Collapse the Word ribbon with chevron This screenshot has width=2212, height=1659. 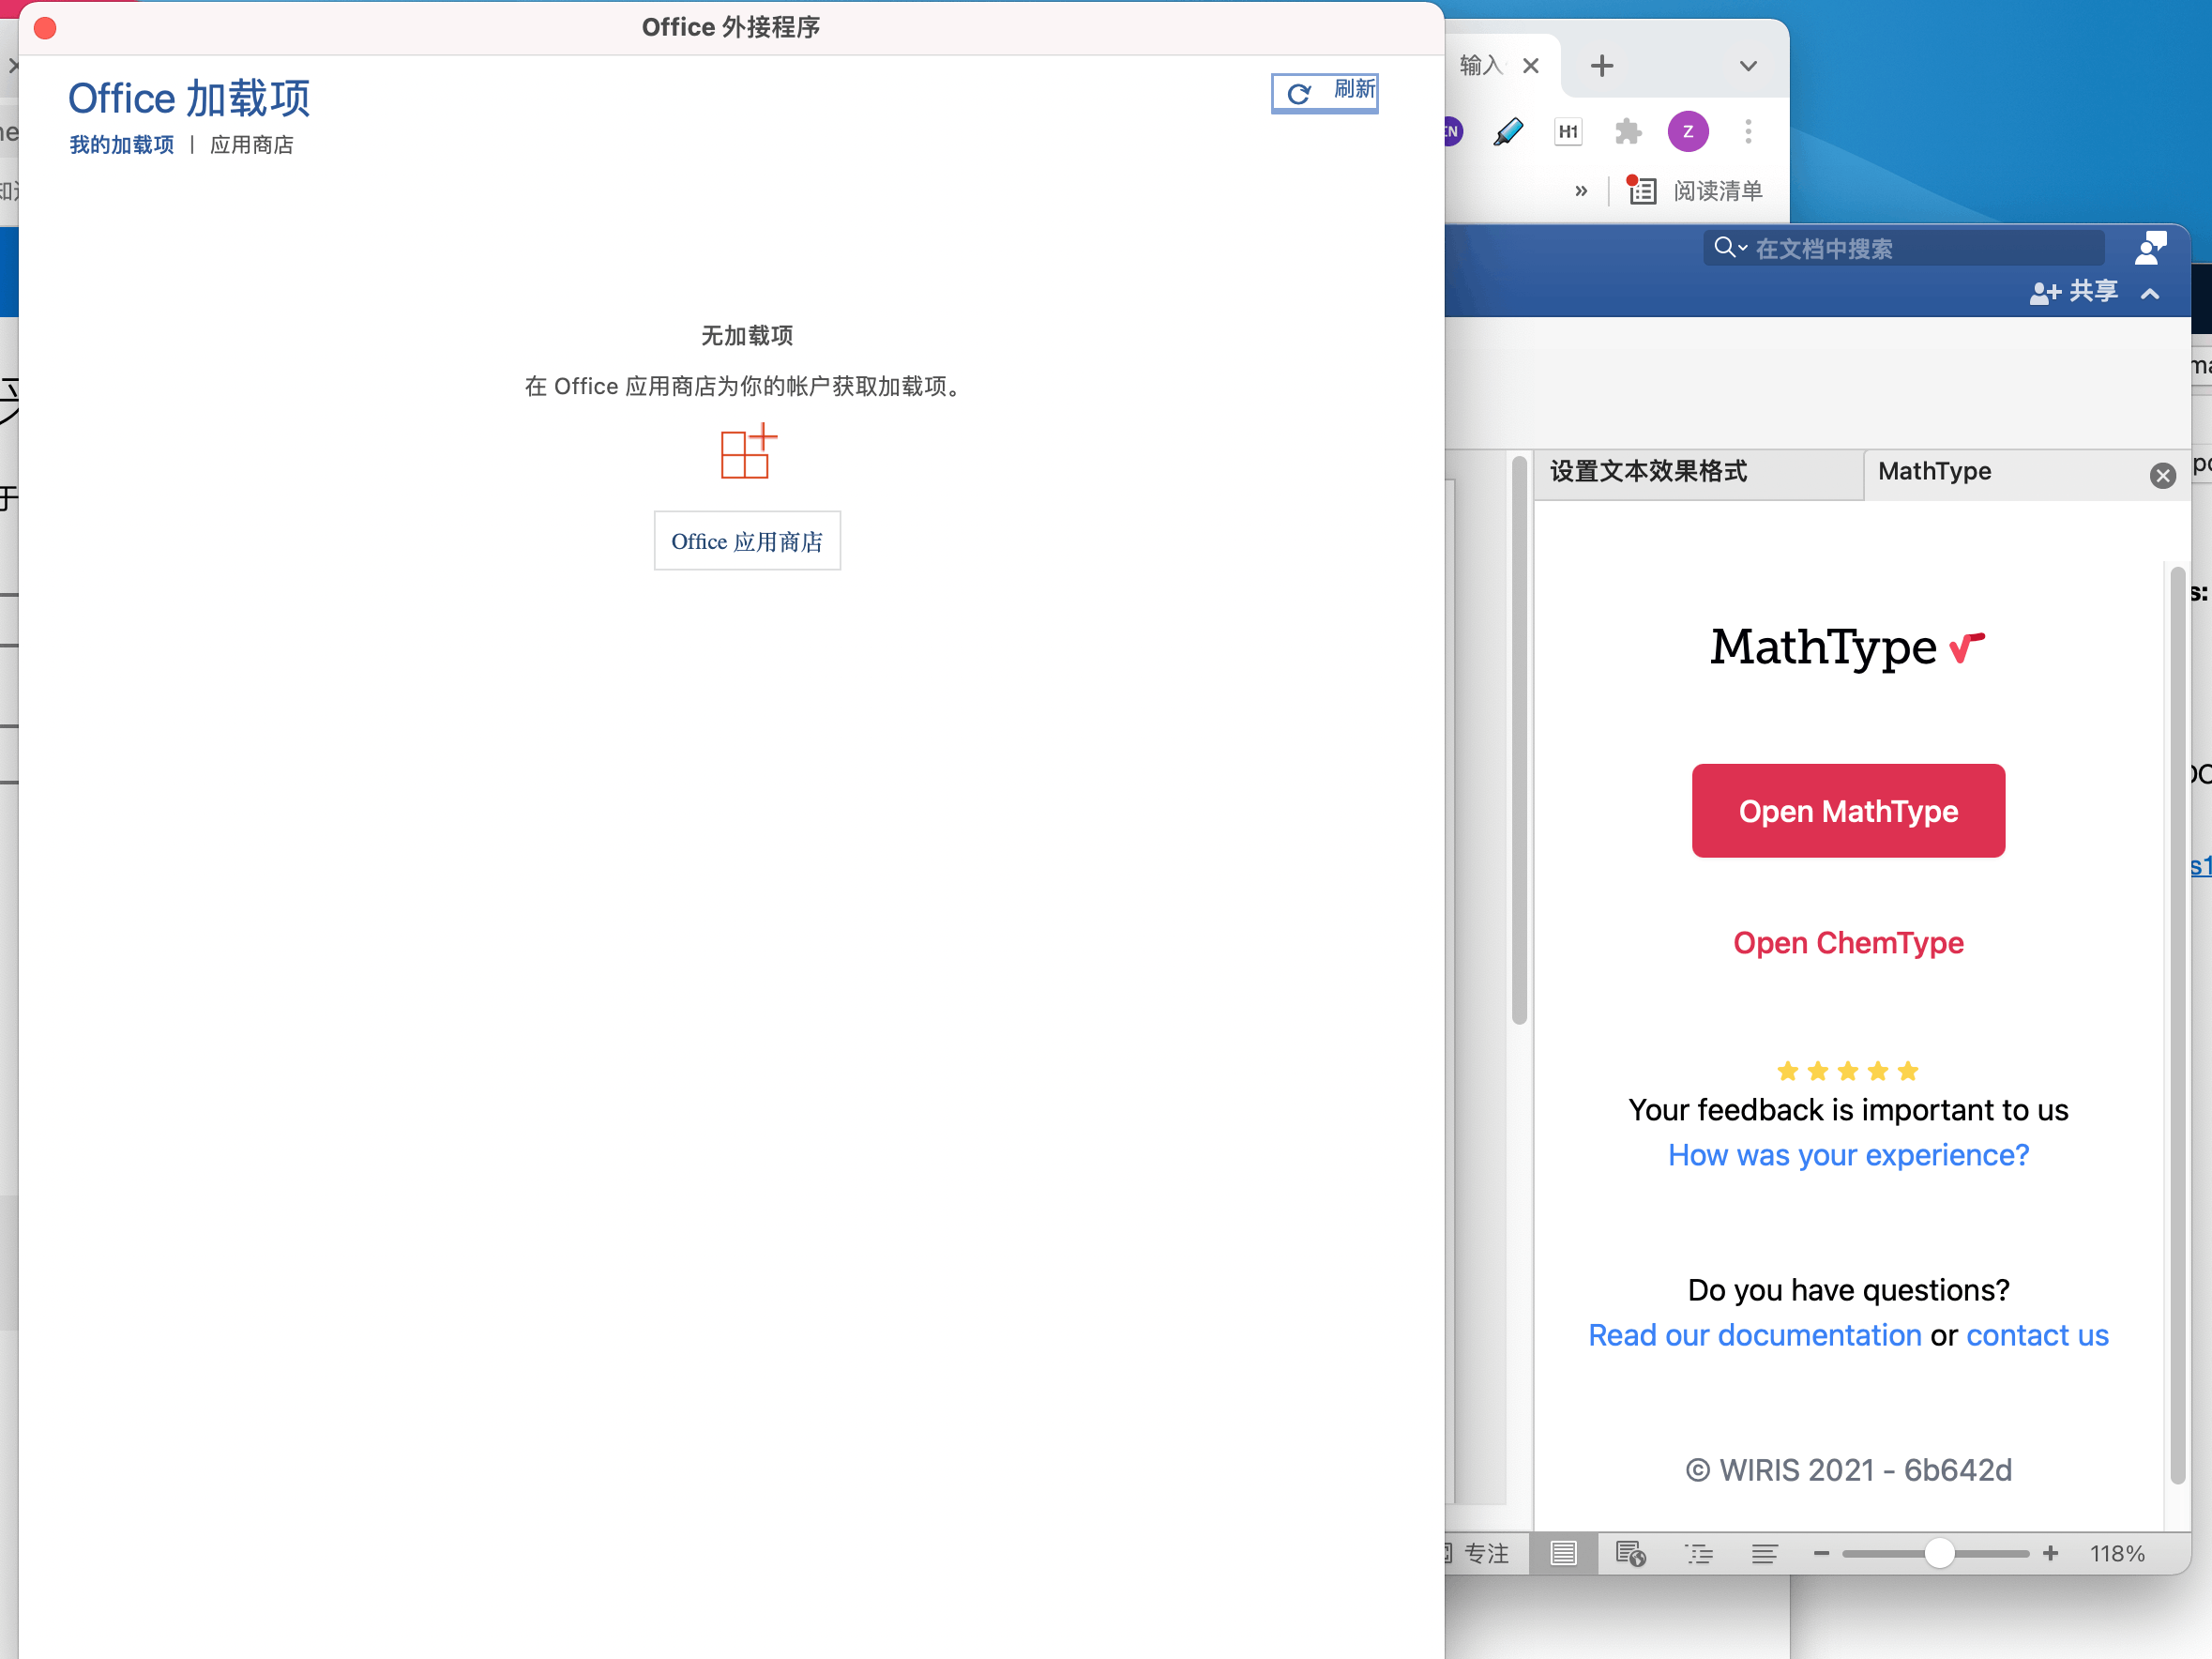click(2150, 293)
